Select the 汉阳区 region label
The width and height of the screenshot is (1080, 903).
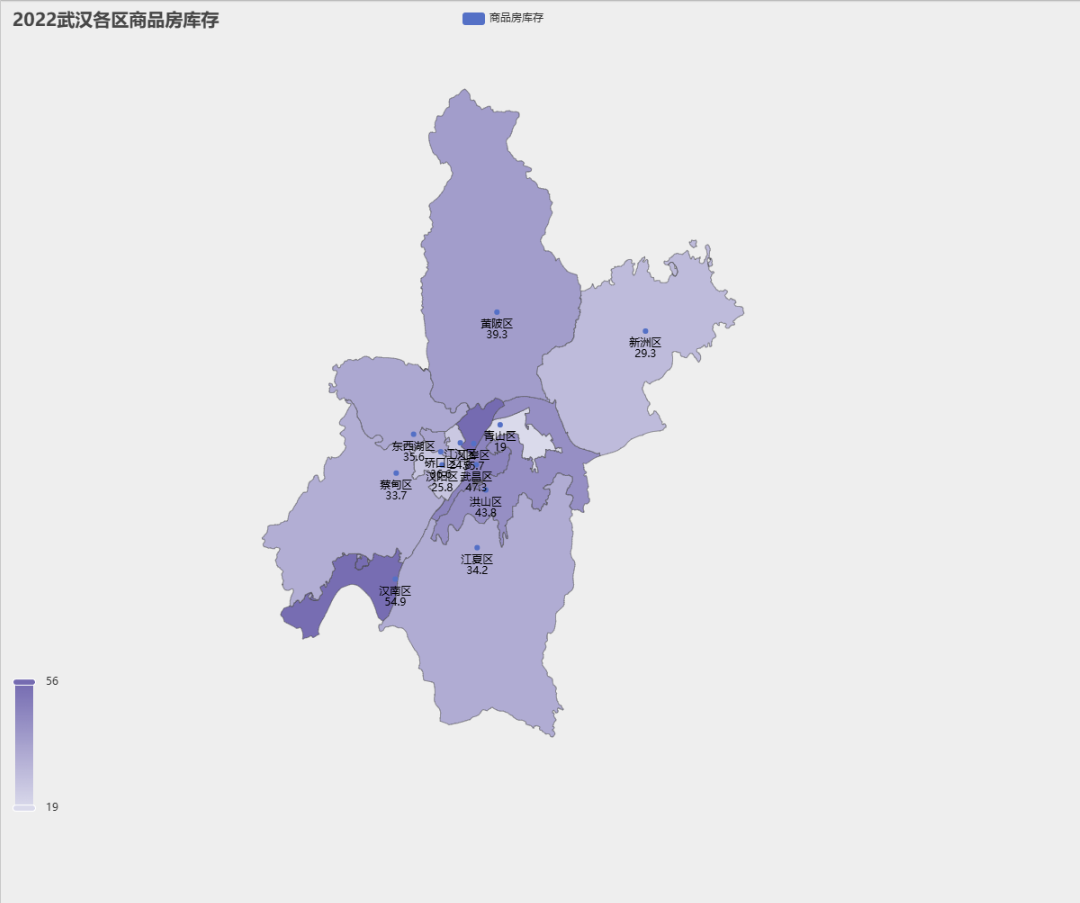click(x=442, y=476)
